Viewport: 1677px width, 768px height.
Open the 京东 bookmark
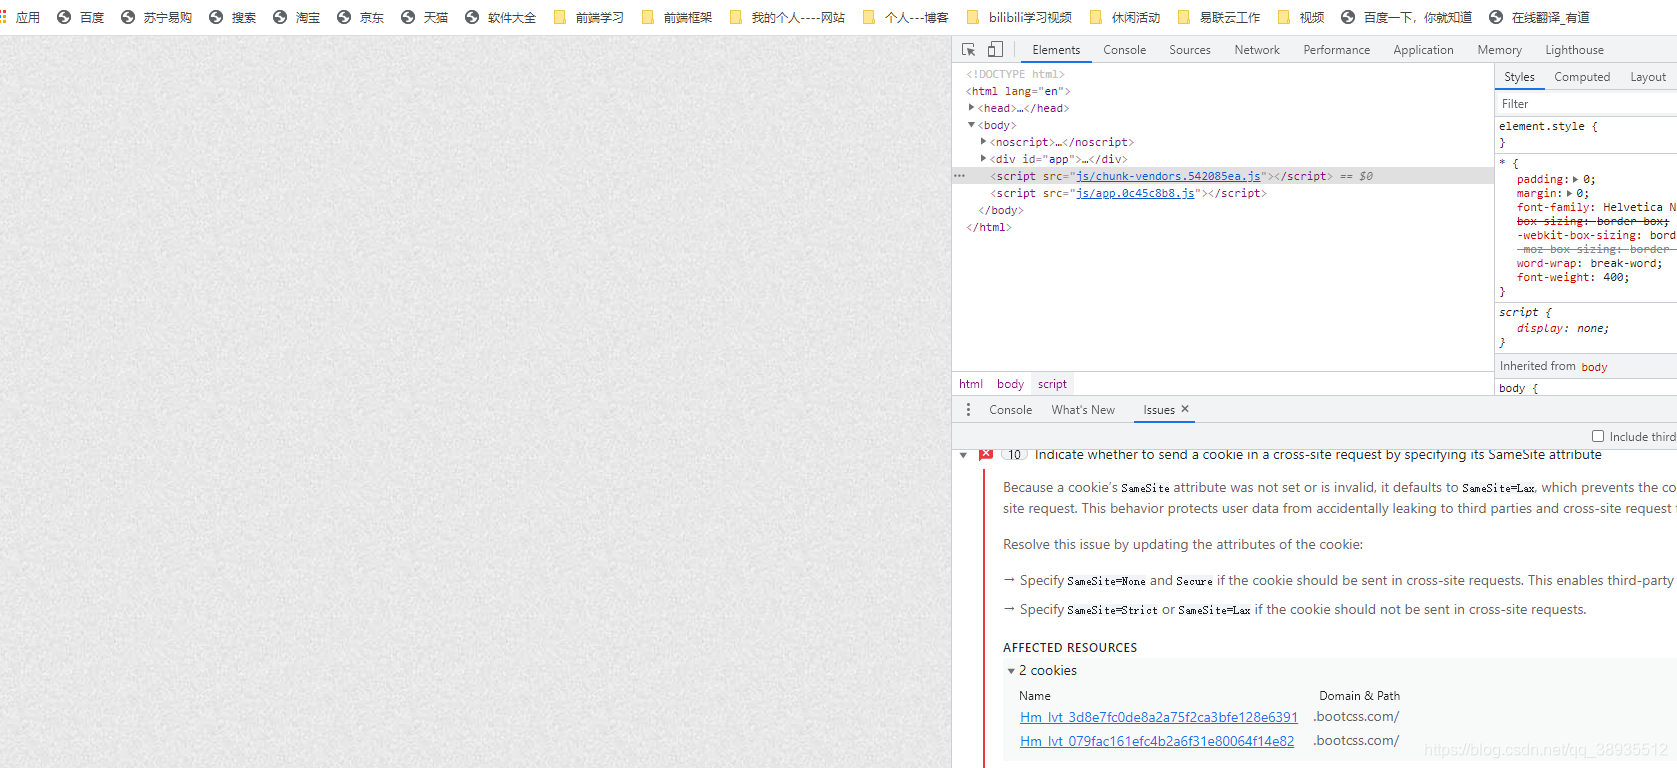pos(360,17)
